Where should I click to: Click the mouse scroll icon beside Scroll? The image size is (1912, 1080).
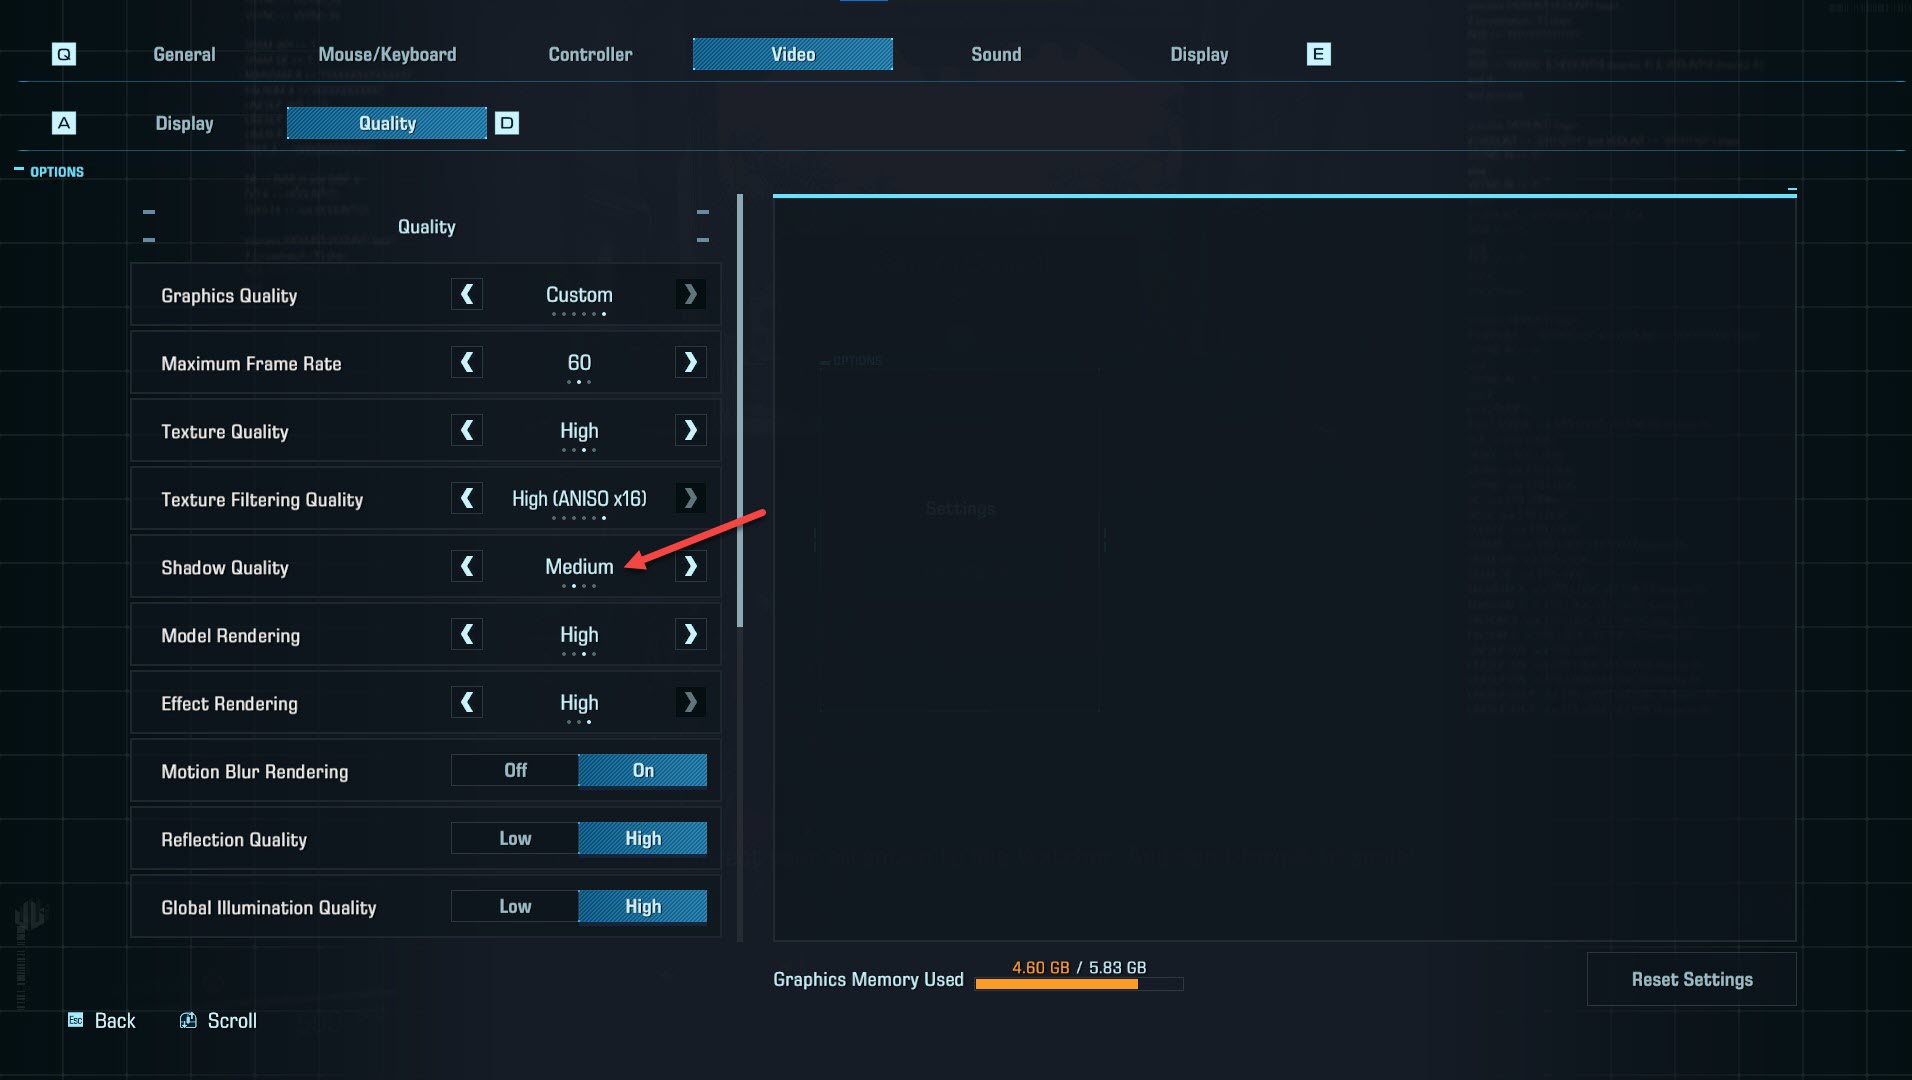[x=187, y=1020]
